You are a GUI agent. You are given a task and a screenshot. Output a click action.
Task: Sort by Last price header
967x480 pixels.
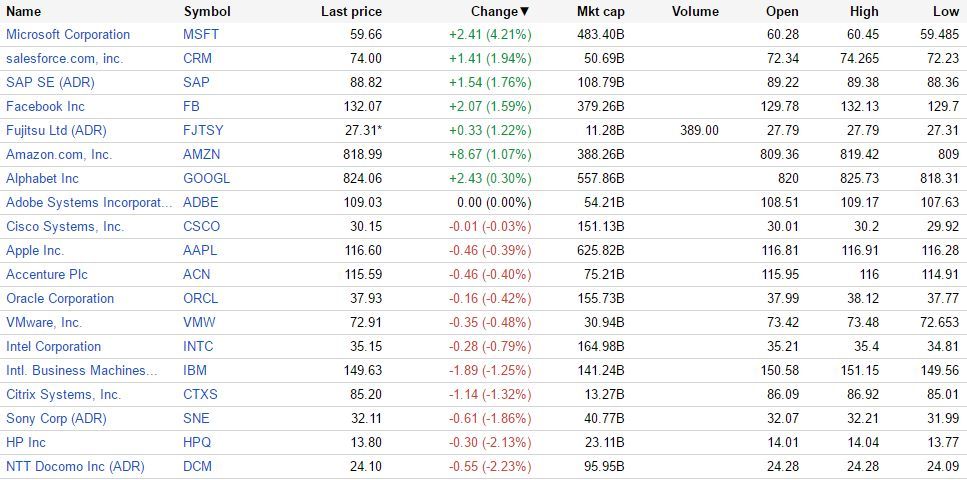(351, 12)
